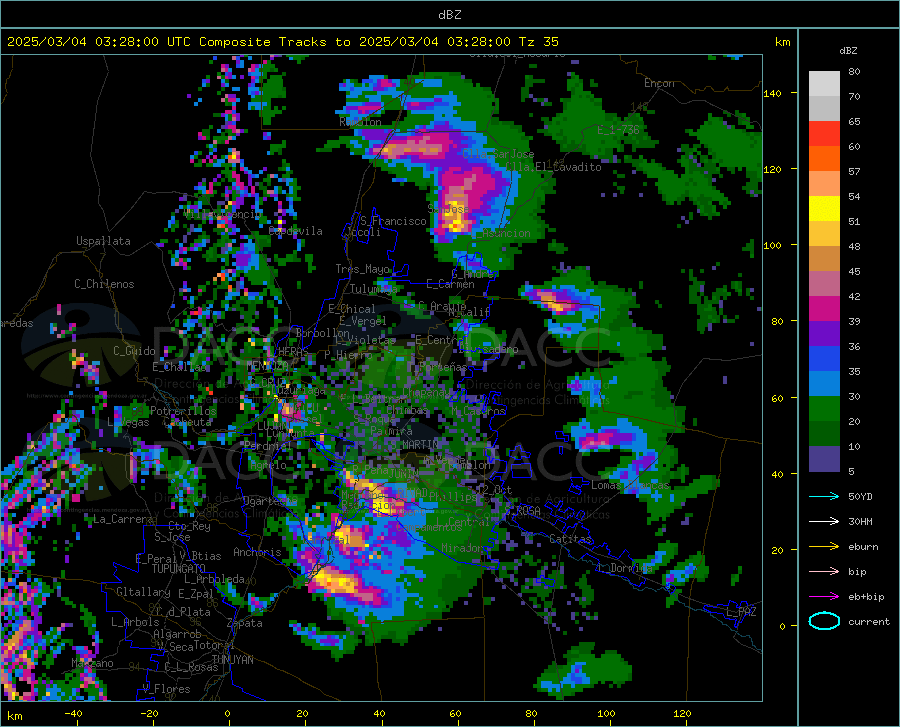Click the 0 km vertical axis tick
900x727 pixels.
click(782, 626)
